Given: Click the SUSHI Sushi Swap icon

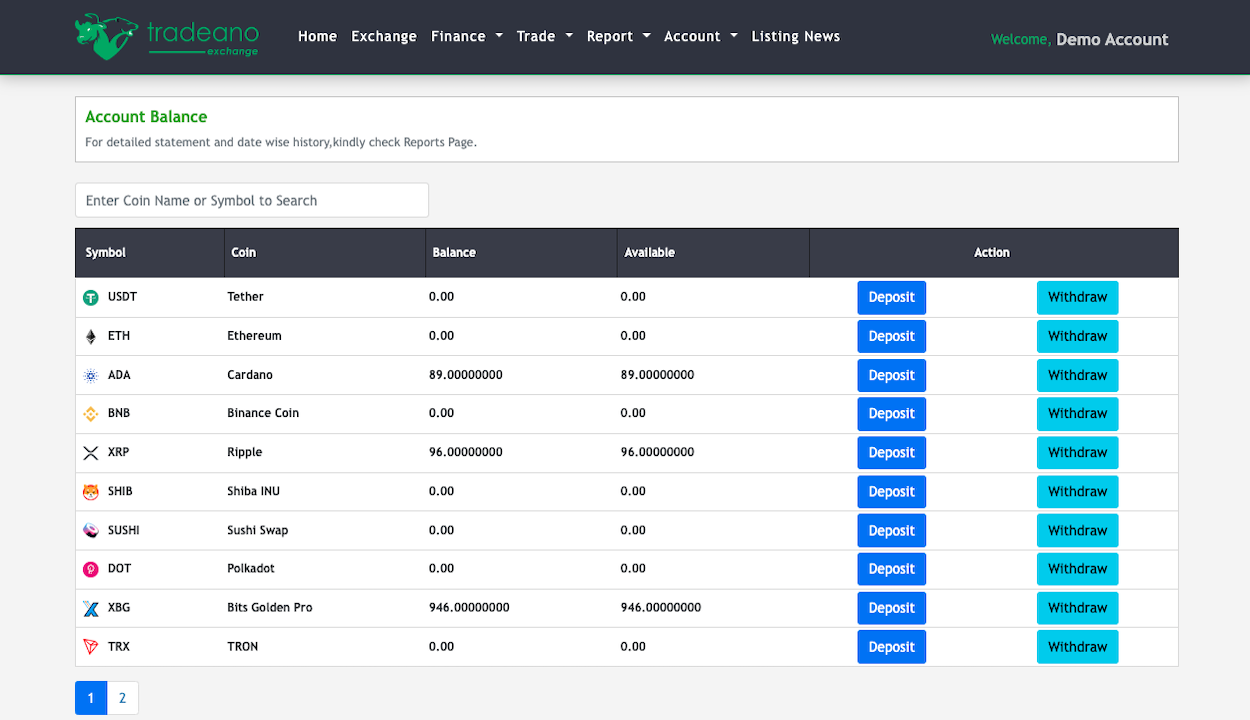Looking at the screenshot, I should pyautogui.click(x=91, y=530).
